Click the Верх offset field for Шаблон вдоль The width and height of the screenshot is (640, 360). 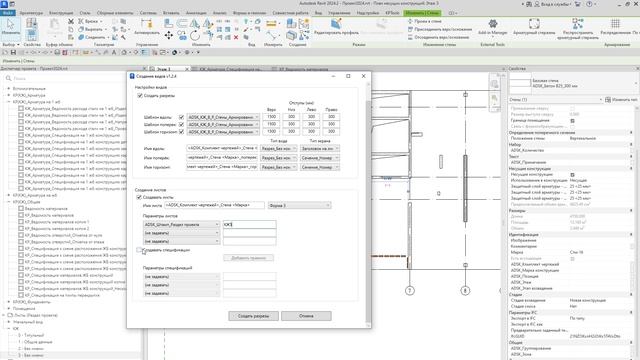[271, 117]
